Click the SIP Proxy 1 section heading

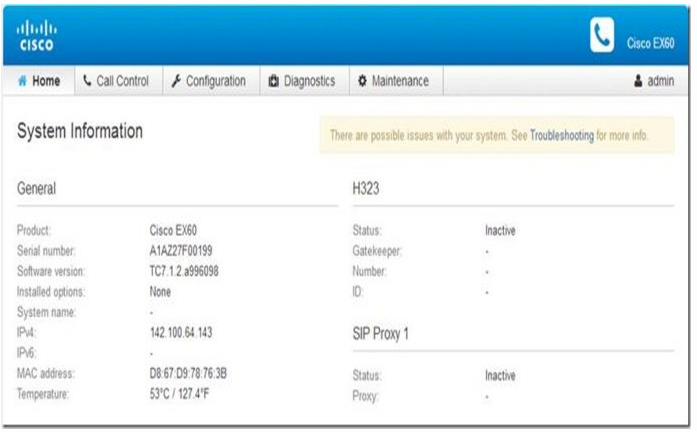tap(381, 334)
